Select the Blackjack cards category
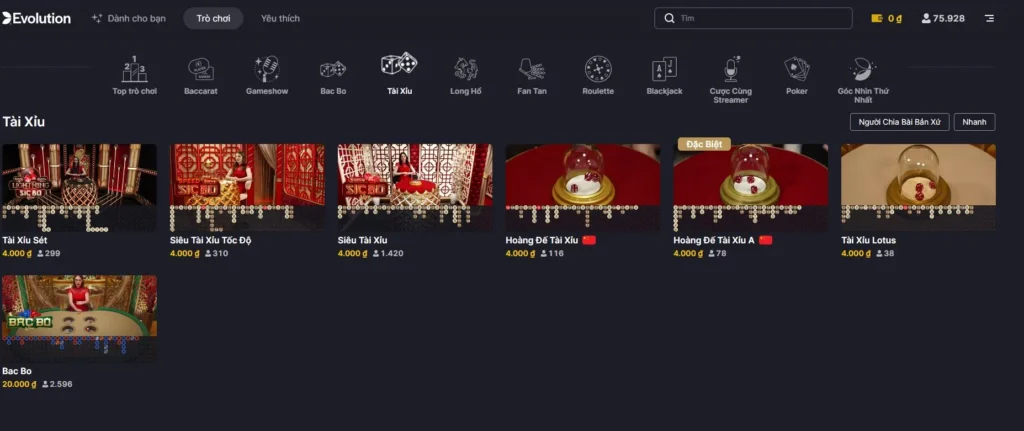The image size is (1024, 431). coord(664,76)
